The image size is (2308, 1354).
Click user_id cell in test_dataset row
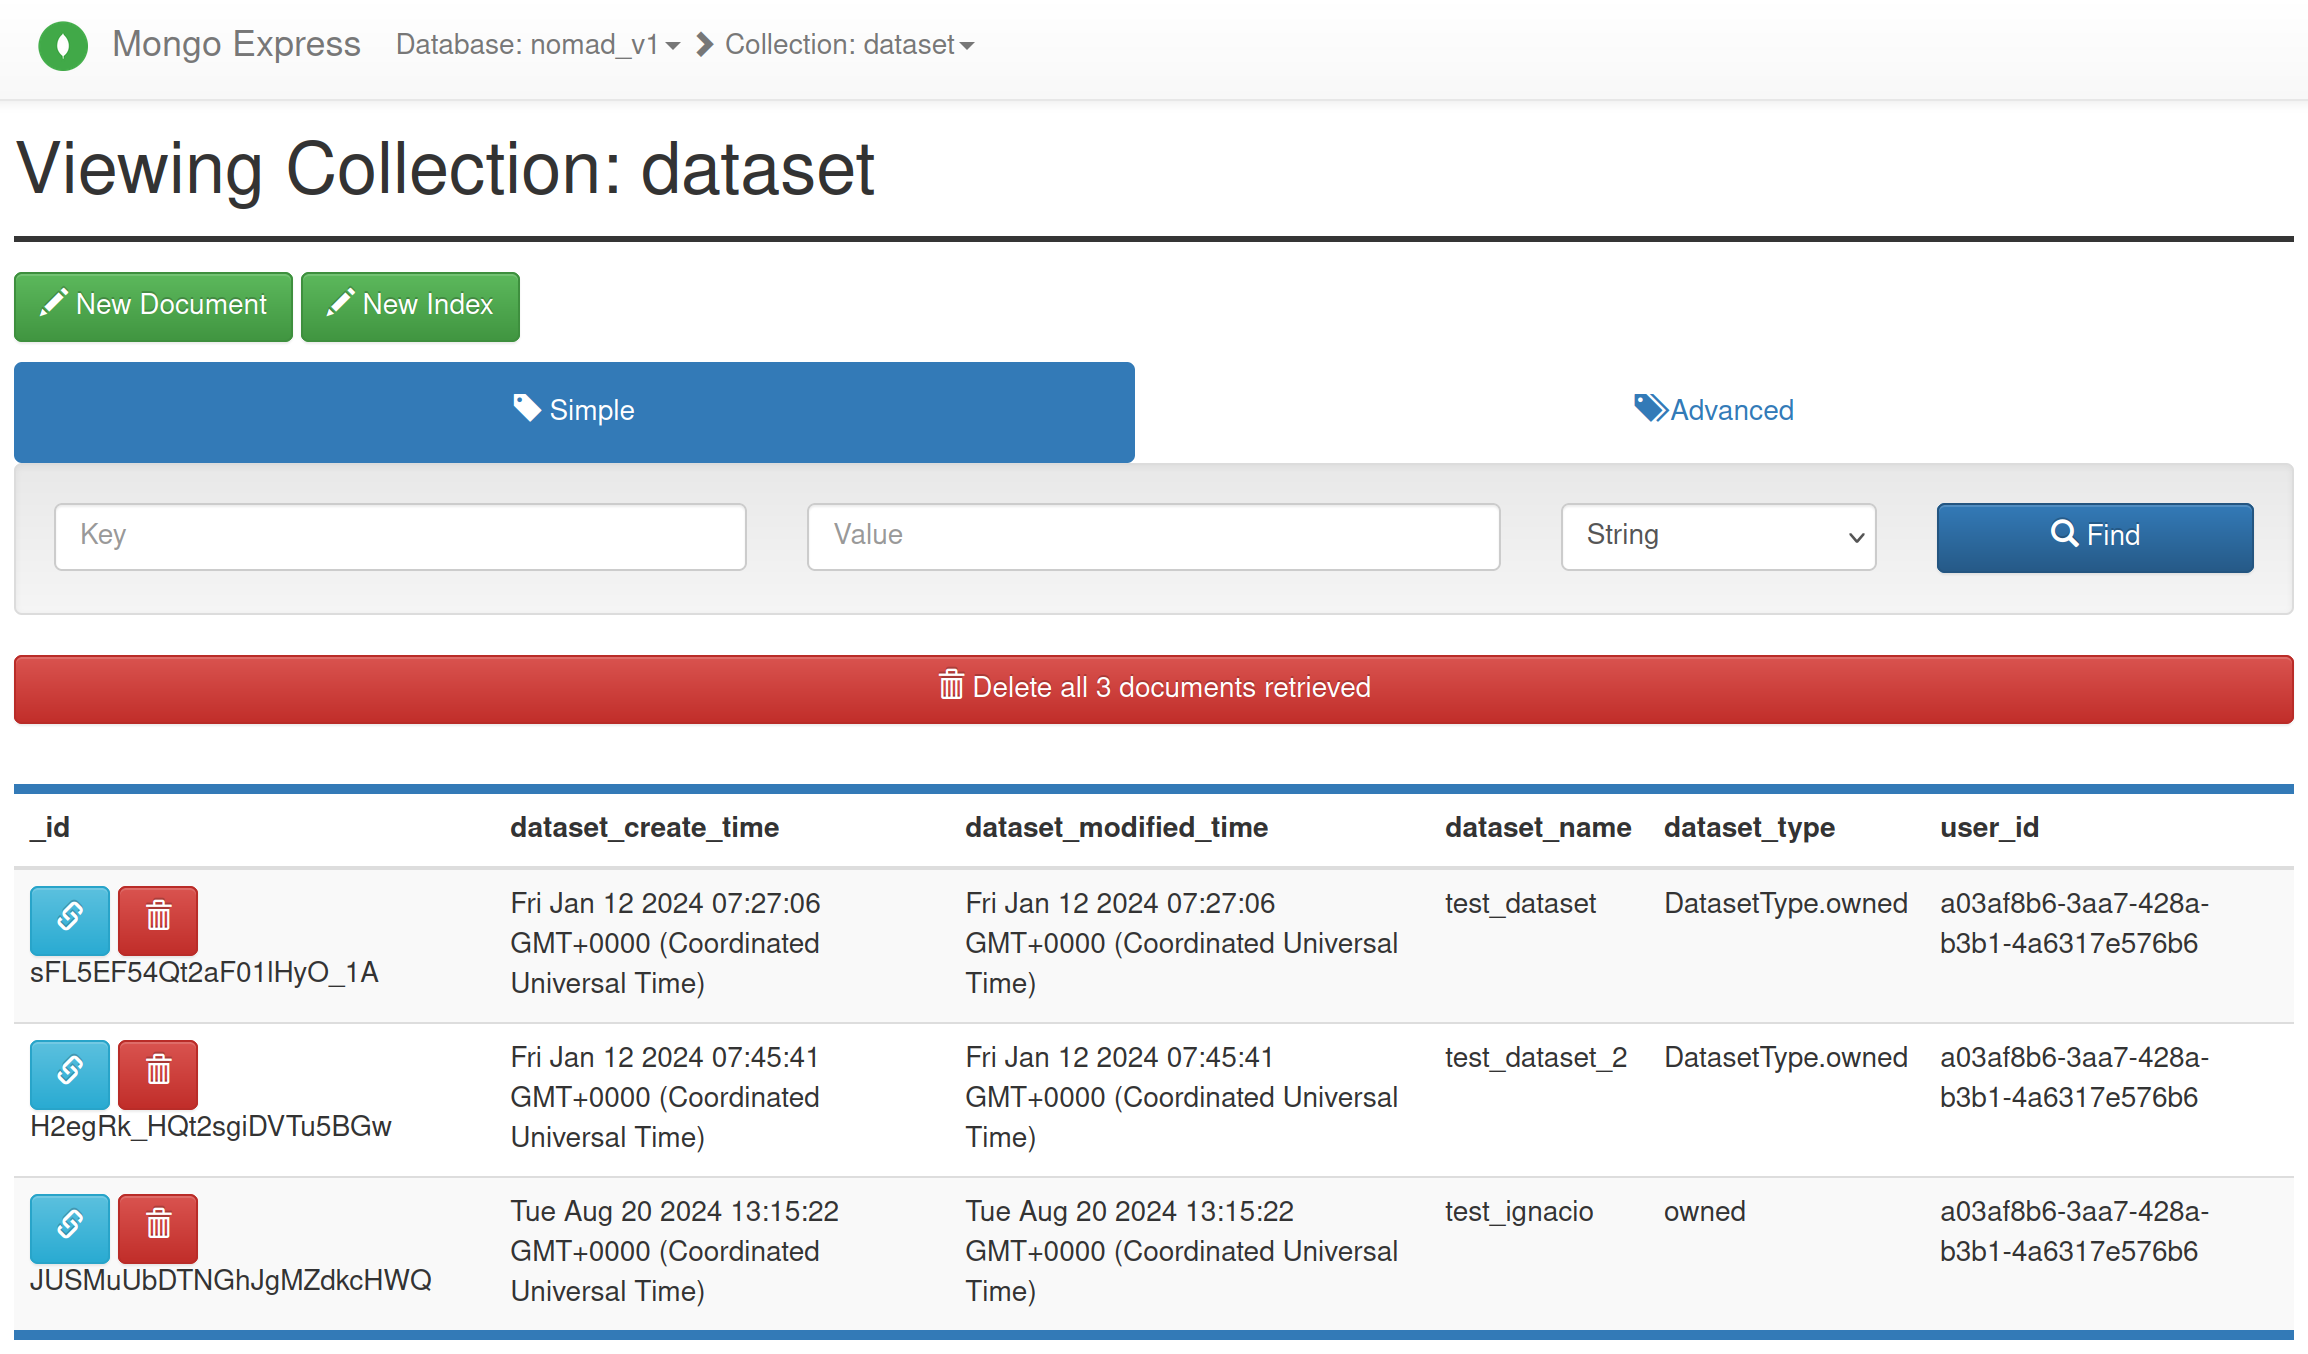click(x=2075, y=924)
